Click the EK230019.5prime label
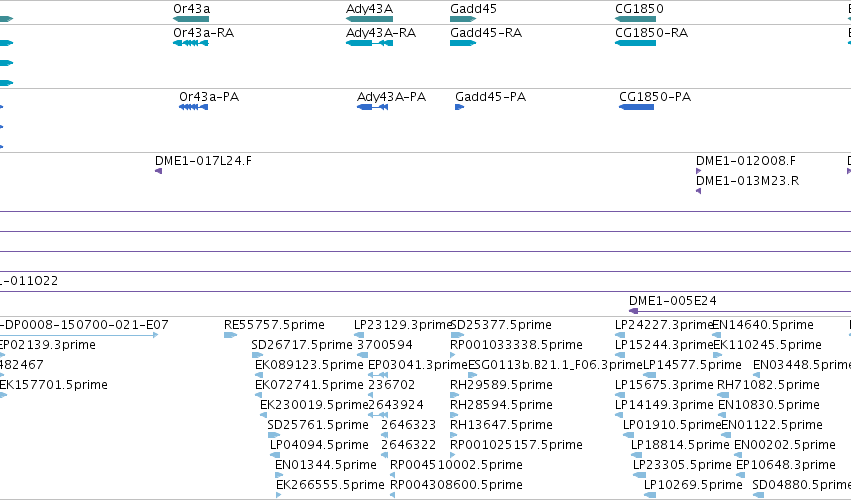Screen dimensions: 851x500 pyautogui.click(x=314, y=405)
